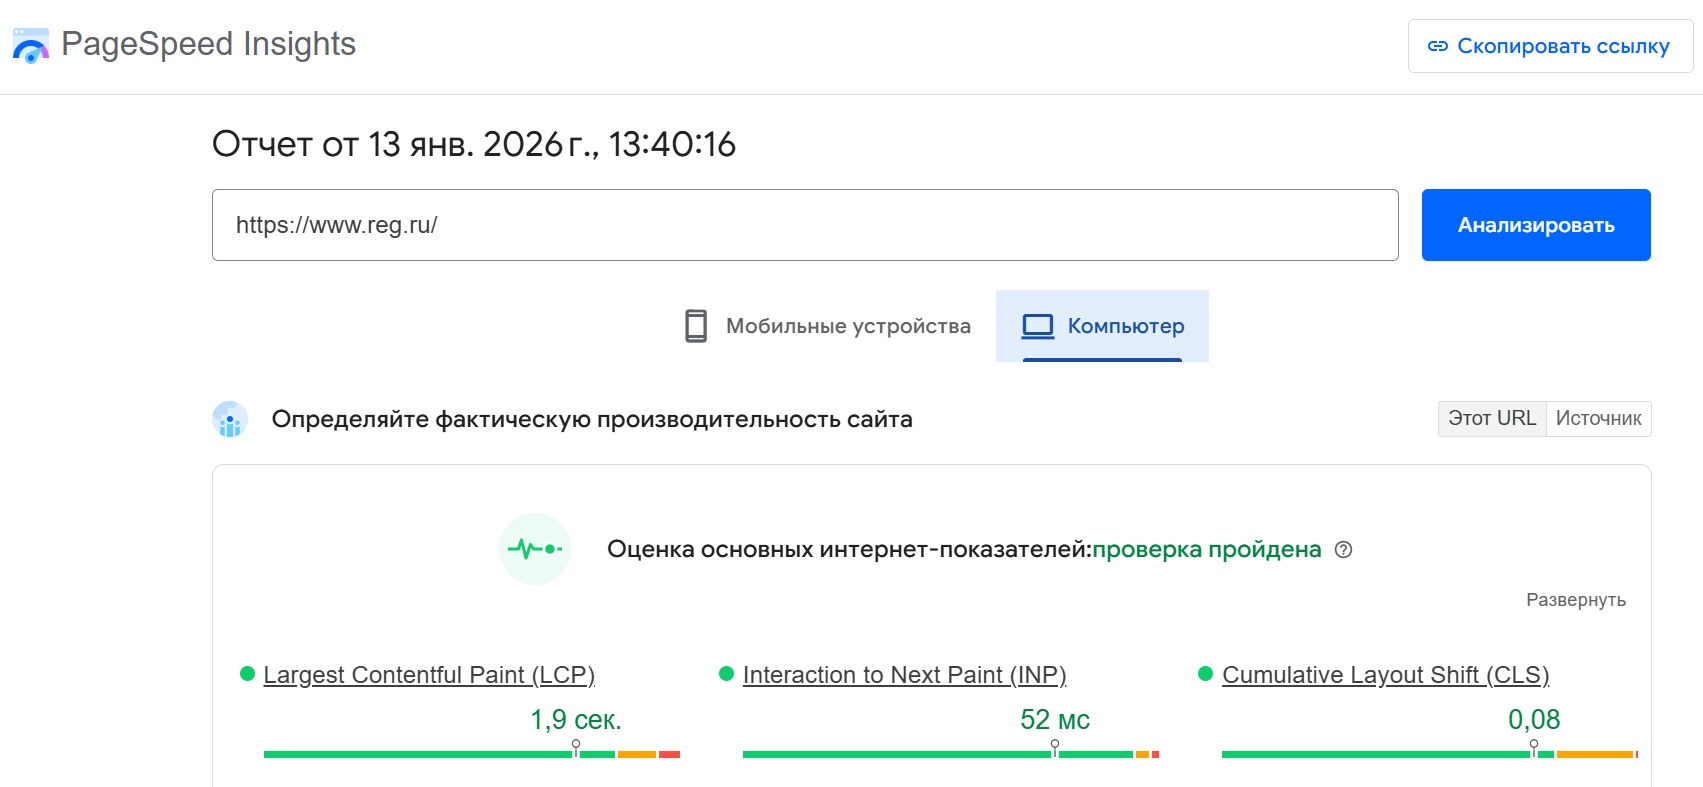Click the mobile phone device icon
The image size is (1703, 787).
[696, 326]
